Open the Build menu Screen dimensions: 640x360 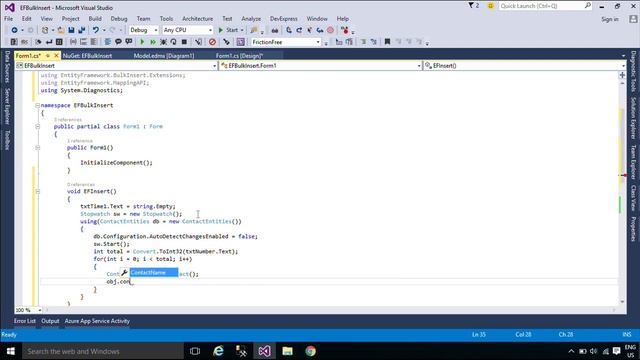click(x=95, y=19)
